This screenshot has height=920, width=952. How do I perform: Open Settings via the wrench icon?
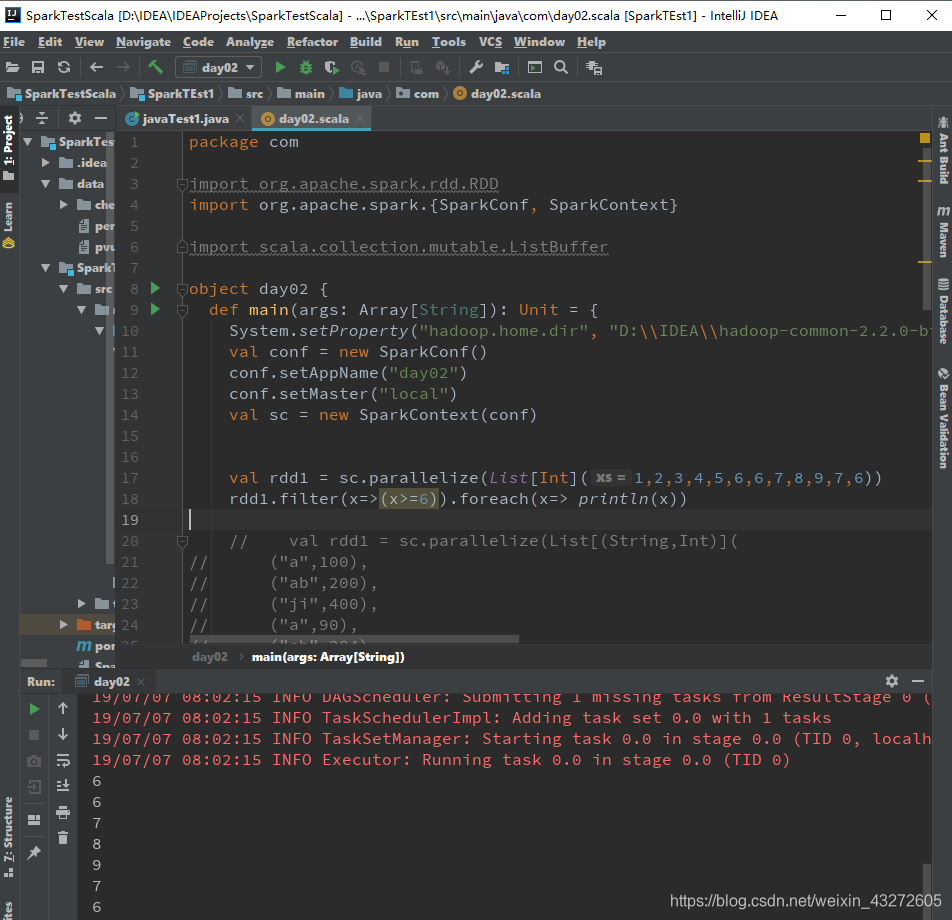476,67
